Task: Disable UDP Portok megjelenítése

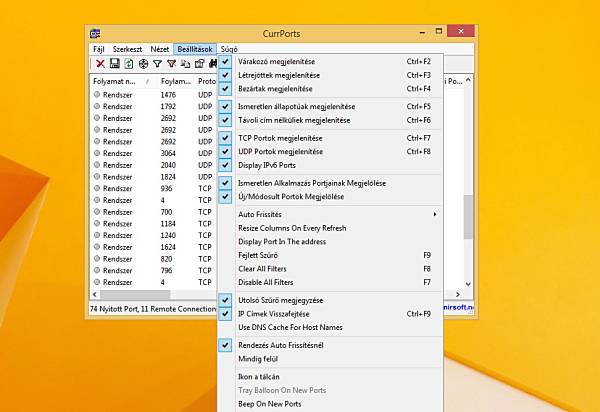Action: pyautogui.click(x=330, y=151)
